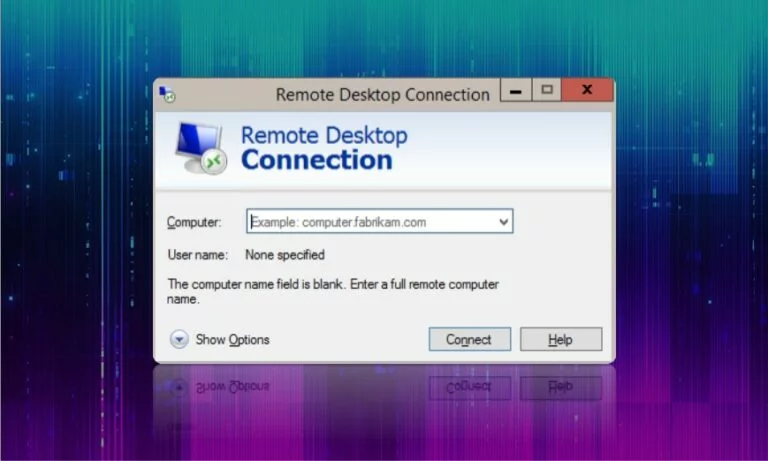Focus the Computer name input field
The height and width of the screenshot is (461, 768).
click(x=380, y=221)
